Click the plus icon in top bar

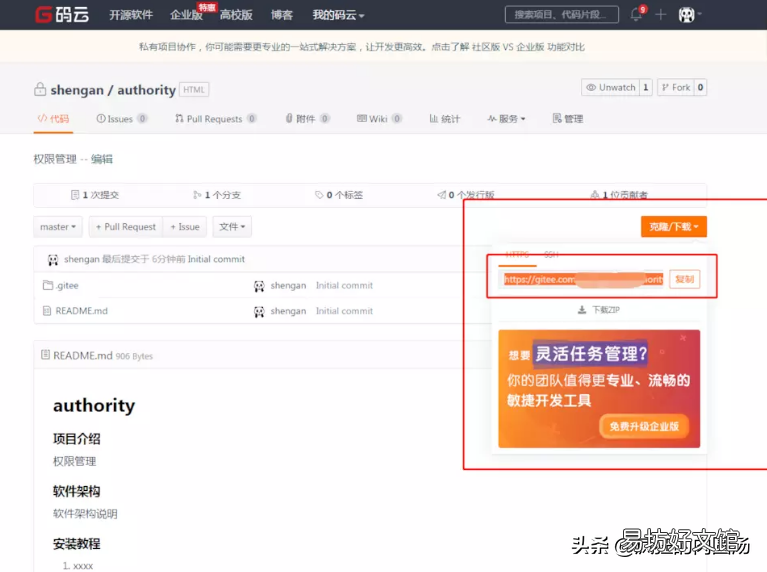tap(660, 15)
